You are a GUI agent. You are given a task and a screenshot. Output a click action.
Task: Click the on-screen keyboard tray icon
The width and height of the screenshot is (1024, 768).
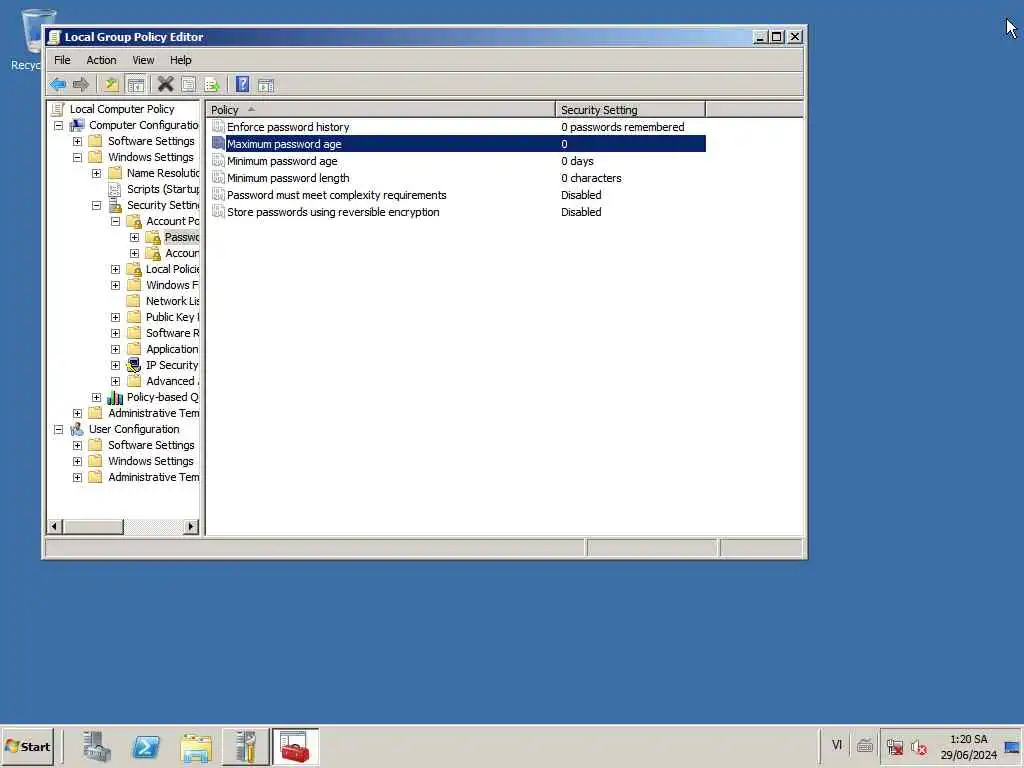(x=865, y=745)
